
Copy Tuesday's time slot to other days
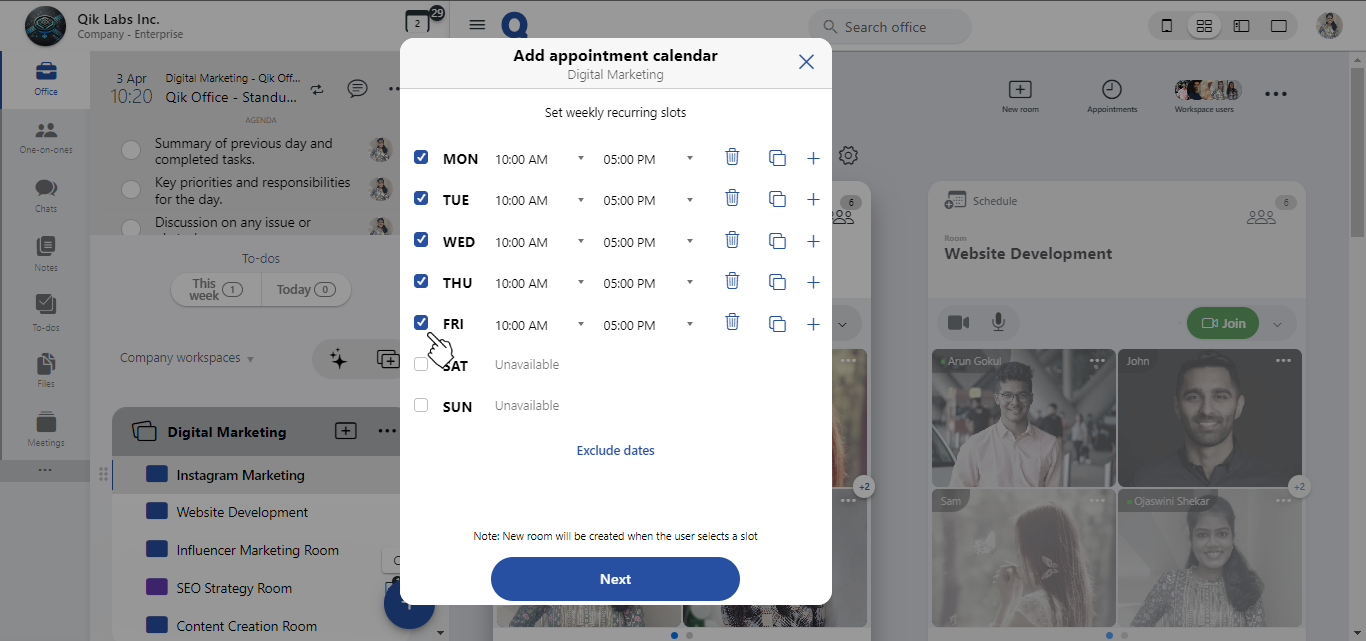777,199
